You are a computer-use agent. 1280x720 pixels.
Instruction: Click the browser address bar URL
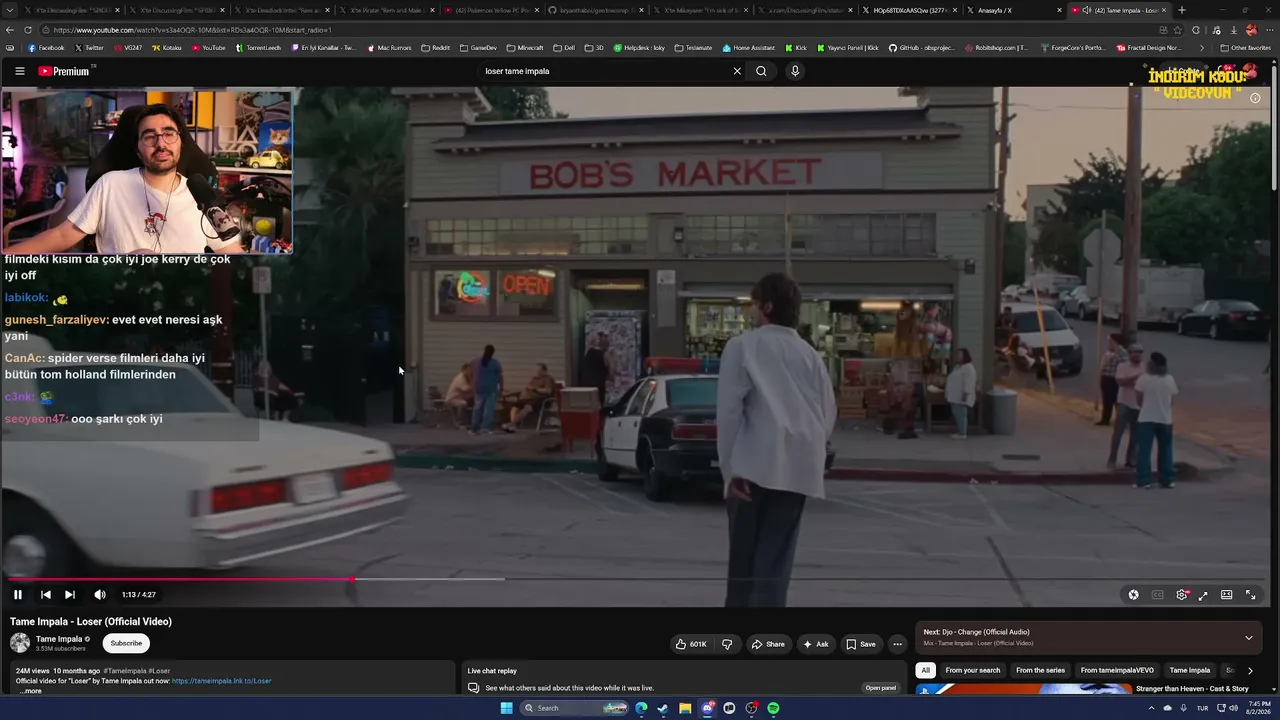[x=193, y=30]
